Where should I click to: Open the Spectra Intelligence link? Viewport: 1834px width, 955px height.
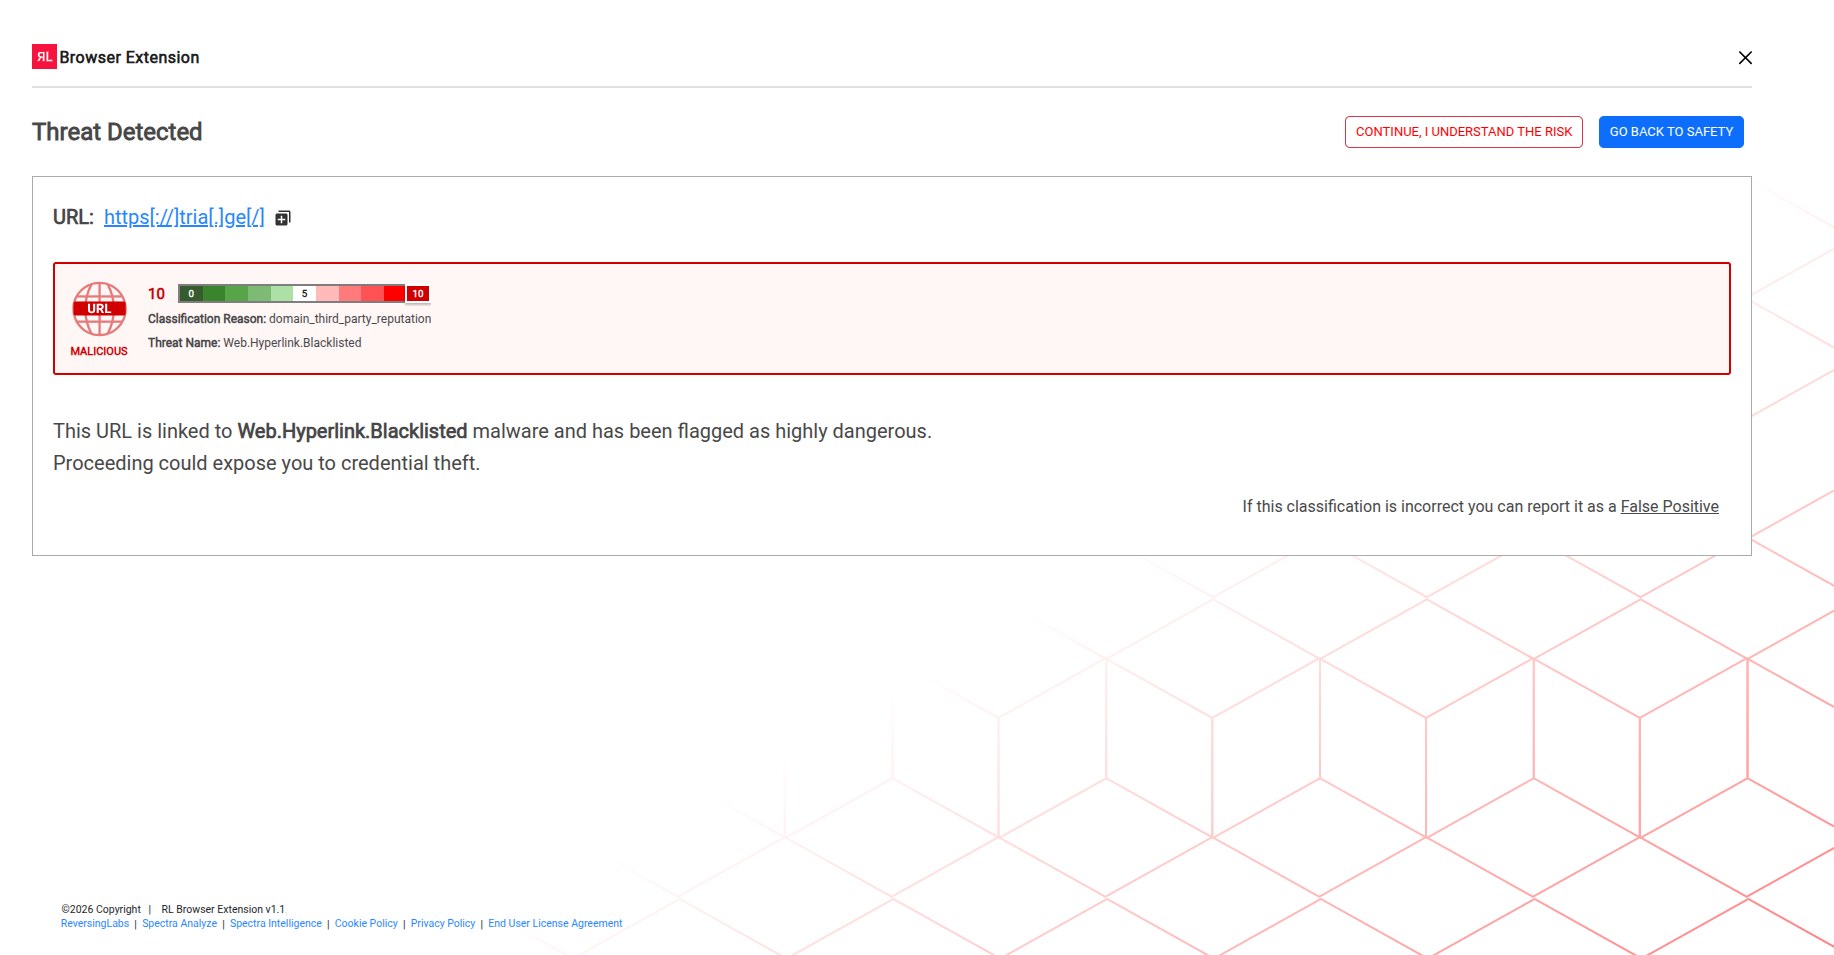(276, 923)
